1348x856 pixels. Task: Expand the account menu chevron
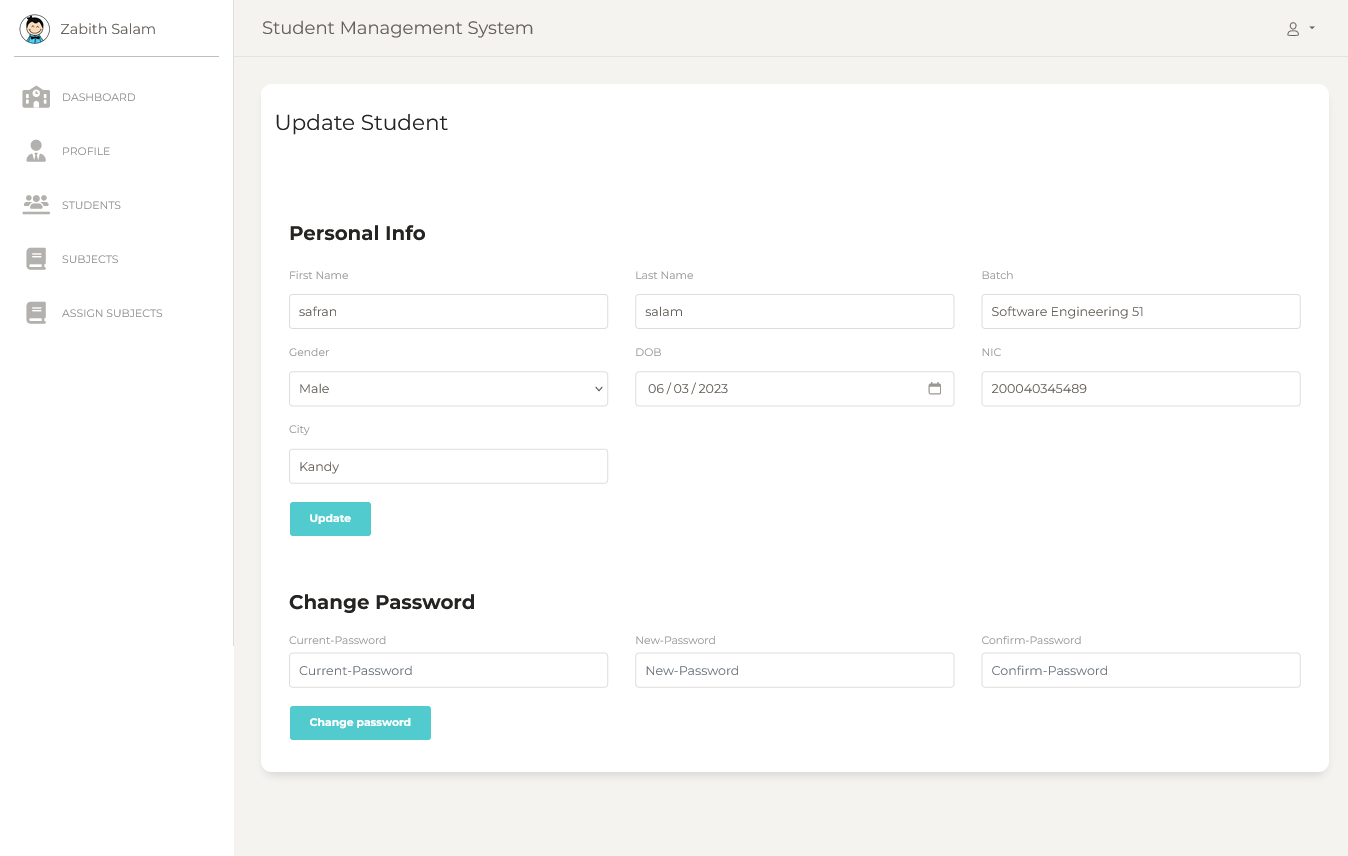coord(1310,29)
